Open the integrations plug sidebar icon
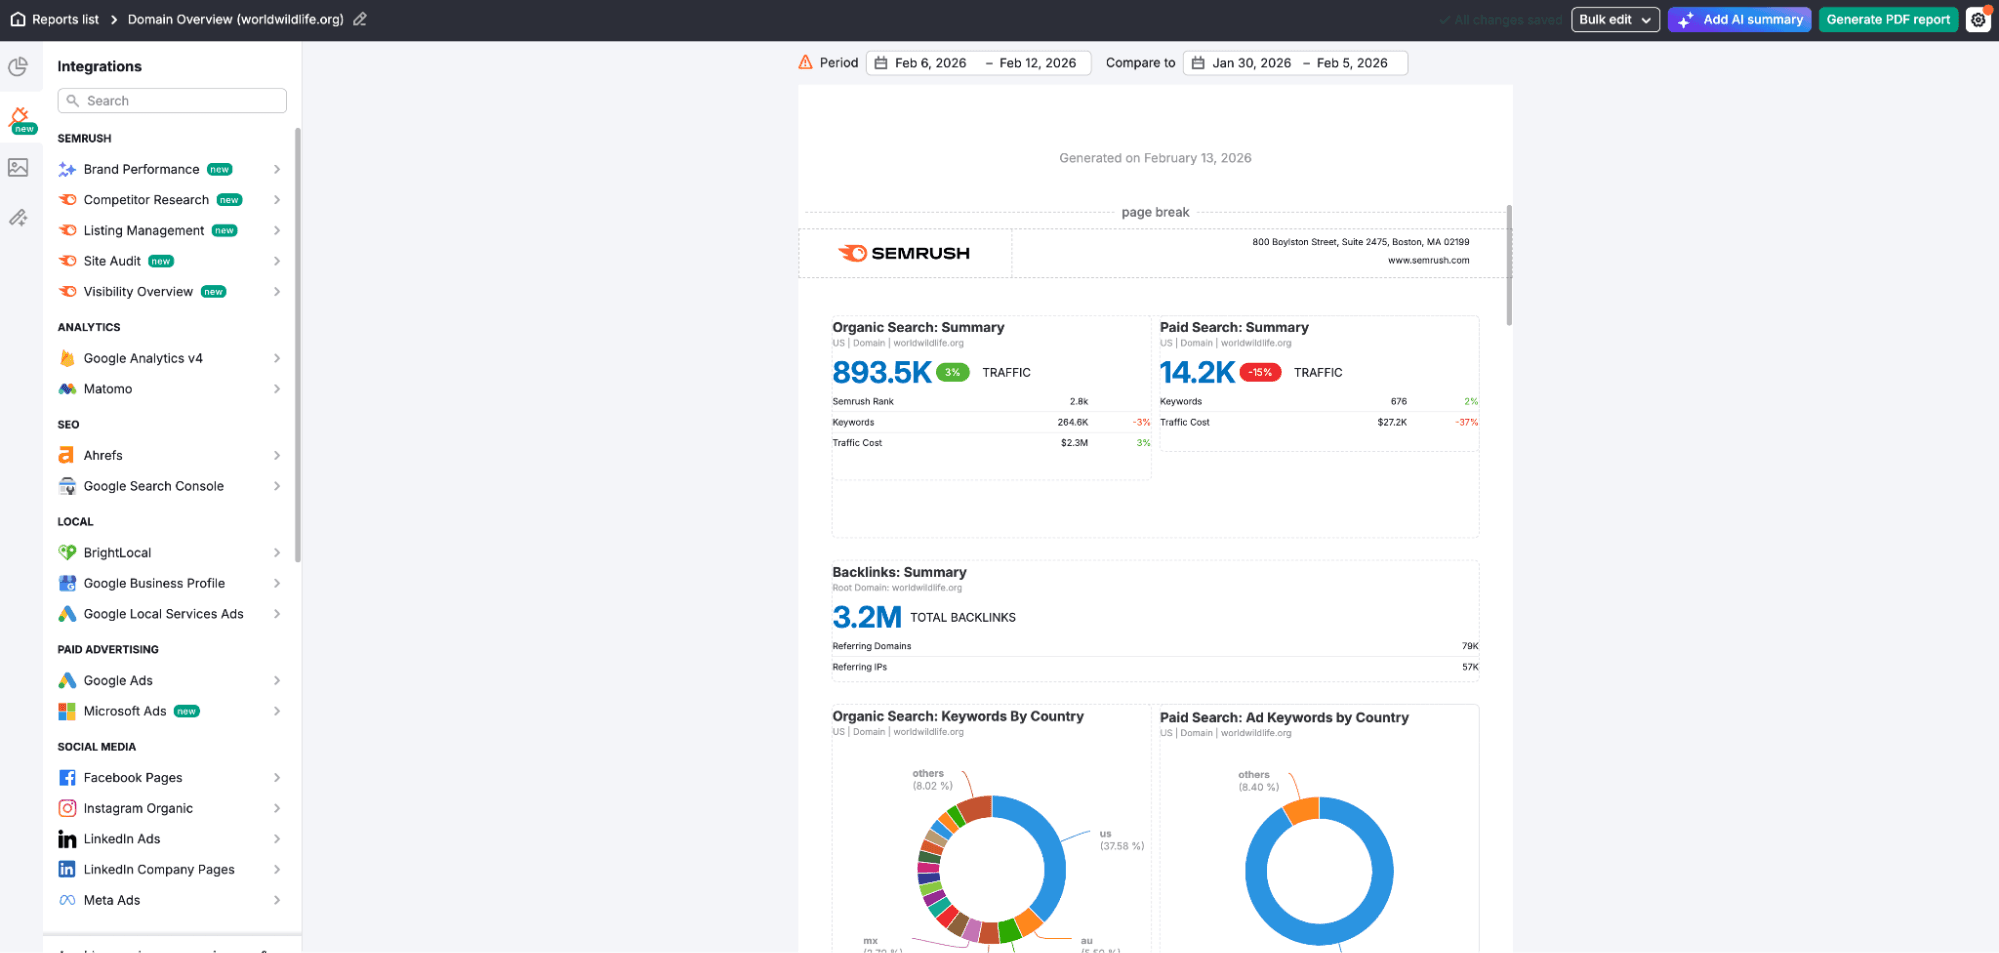The width and height of the screenshot is (1999, 953). coord(20,119)
